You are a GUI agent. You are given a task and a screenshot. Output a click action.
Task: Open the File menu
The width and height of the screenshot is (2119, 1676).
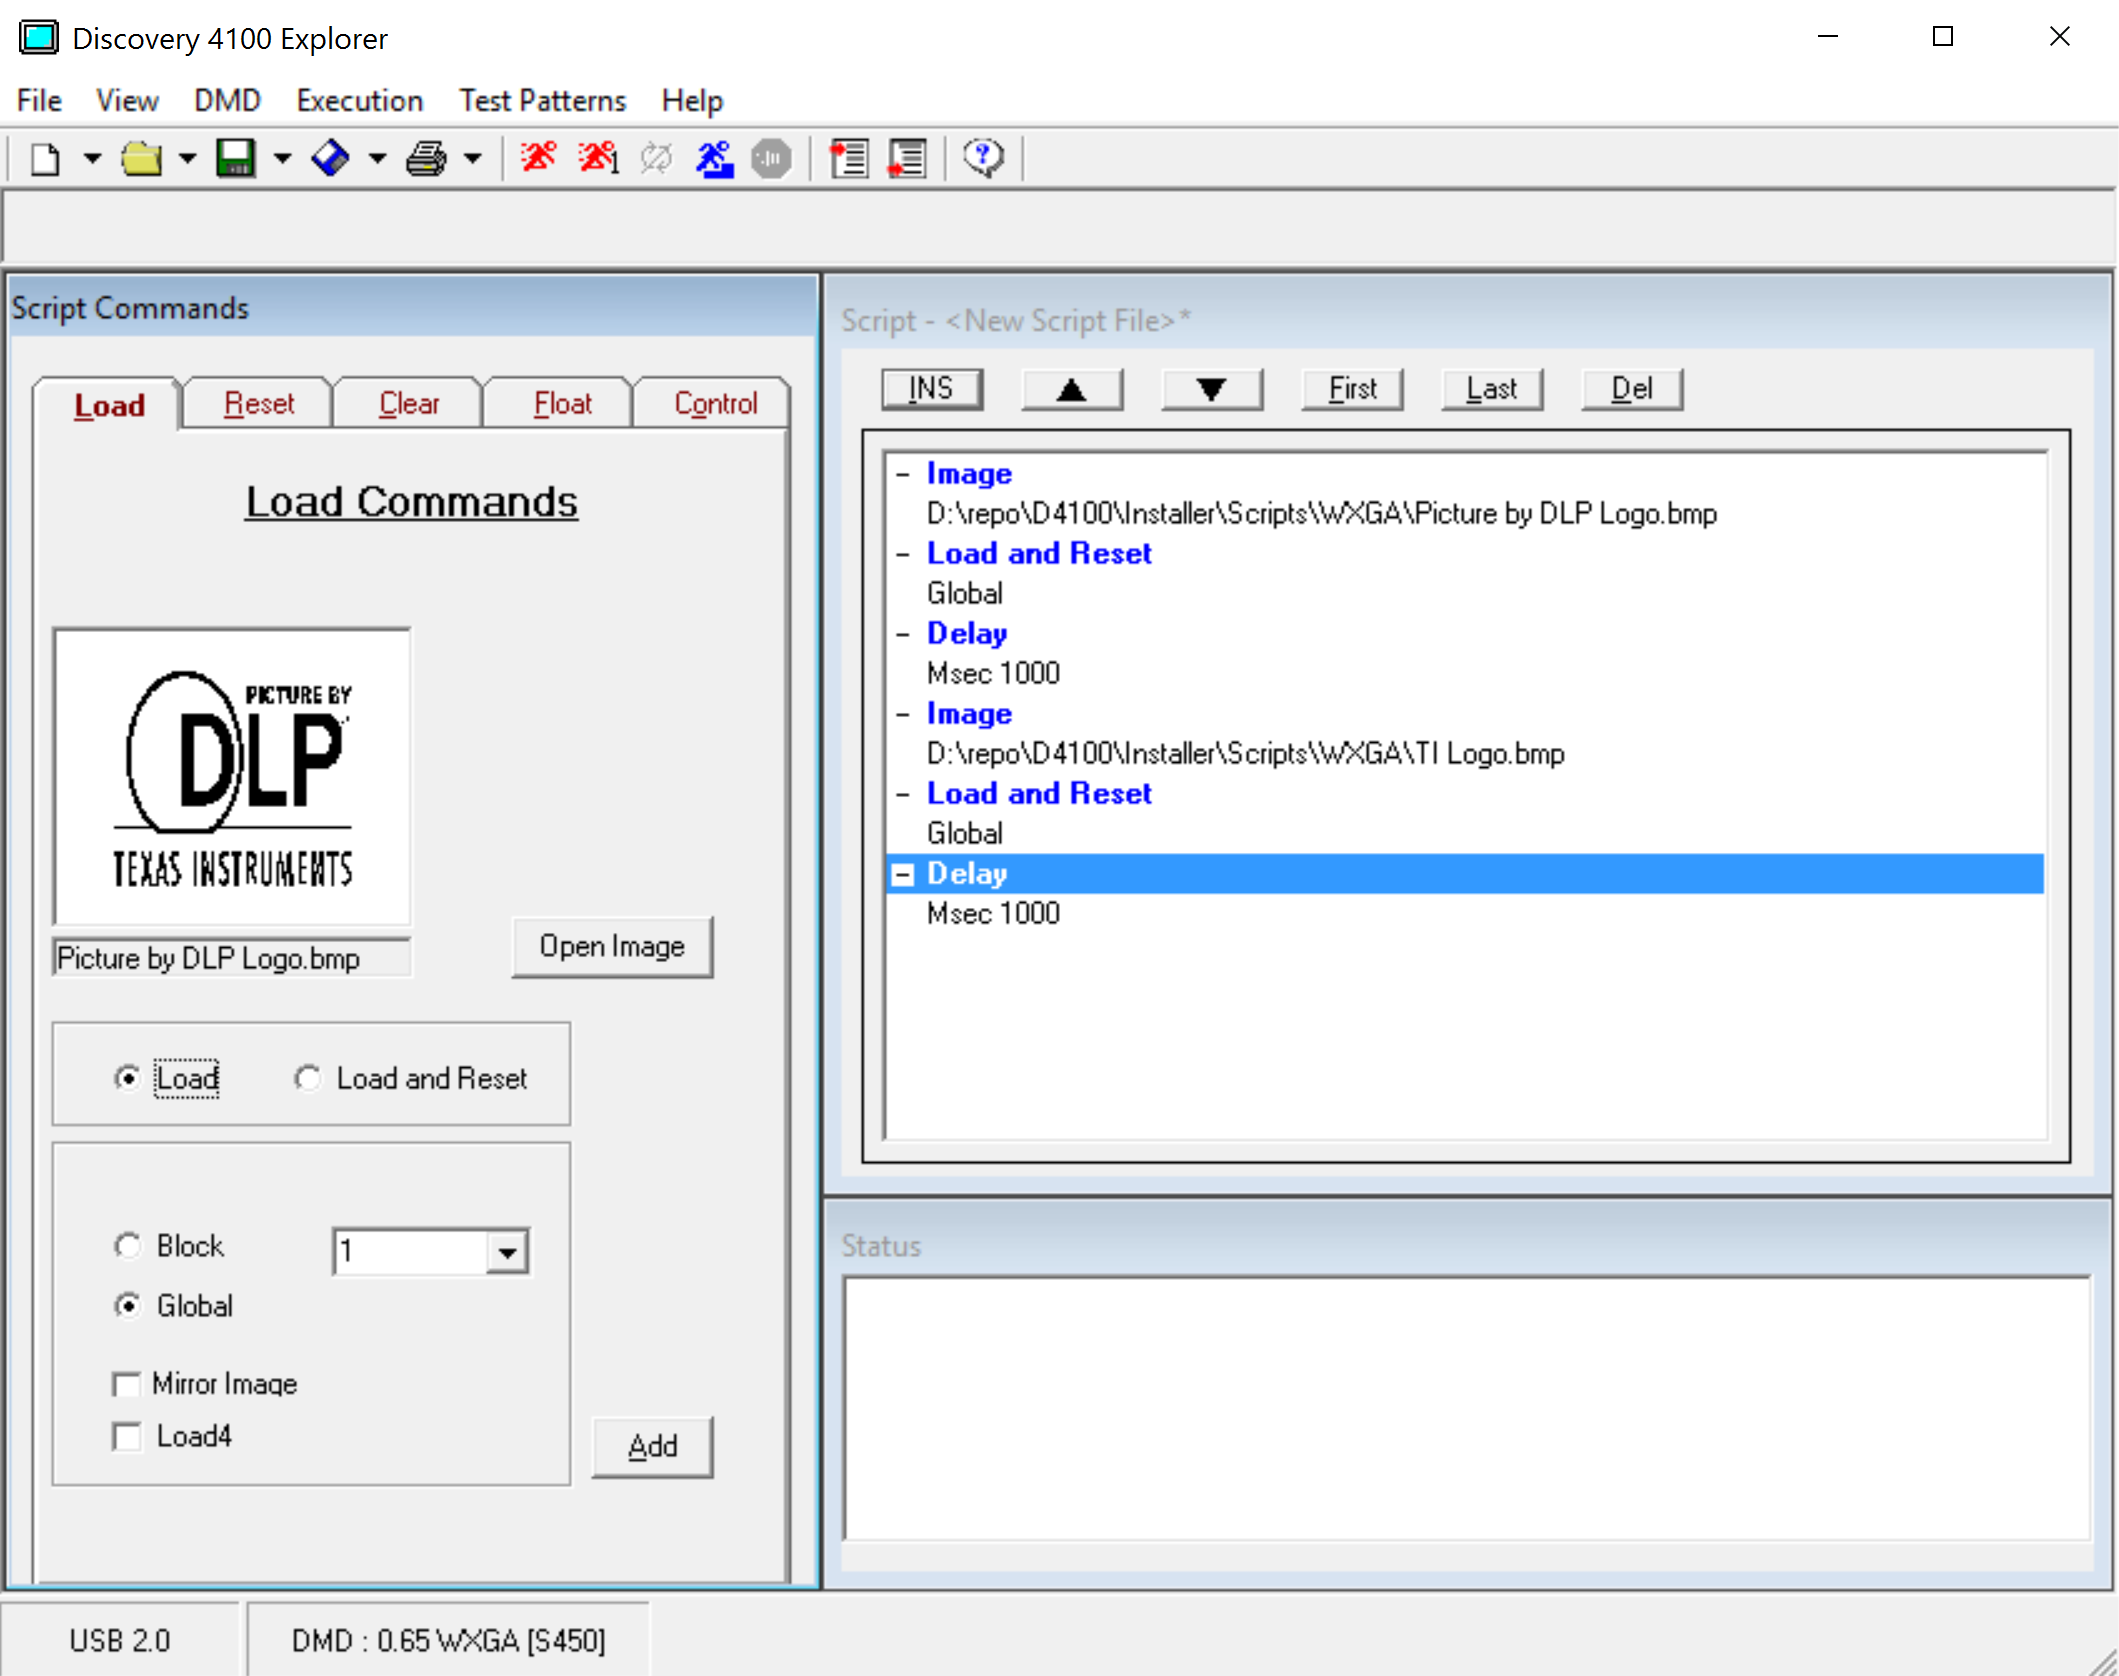(x=40, y=100)
